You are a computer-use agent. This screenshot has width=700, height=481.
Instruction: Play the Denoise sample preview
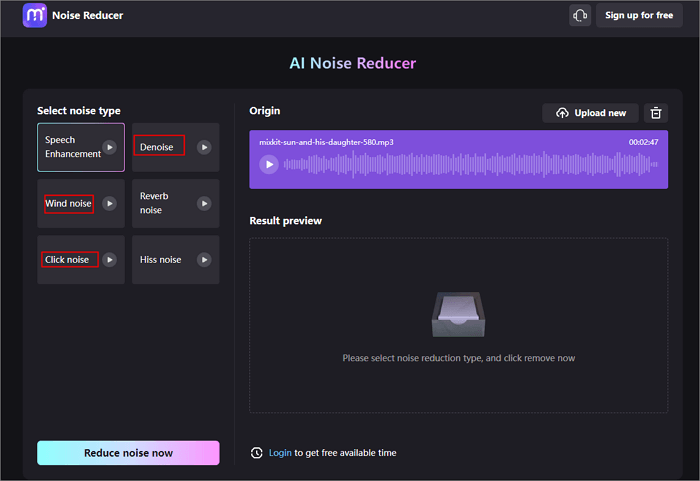point(204,147)
